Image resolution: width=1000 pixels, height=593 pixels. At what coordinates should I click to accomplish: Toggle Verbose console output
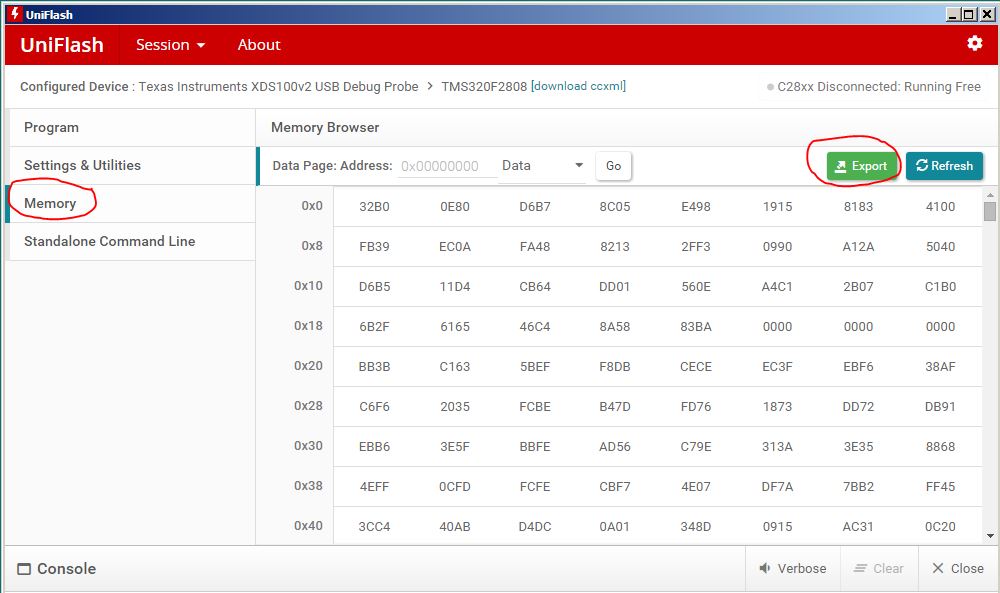point(793,569)
